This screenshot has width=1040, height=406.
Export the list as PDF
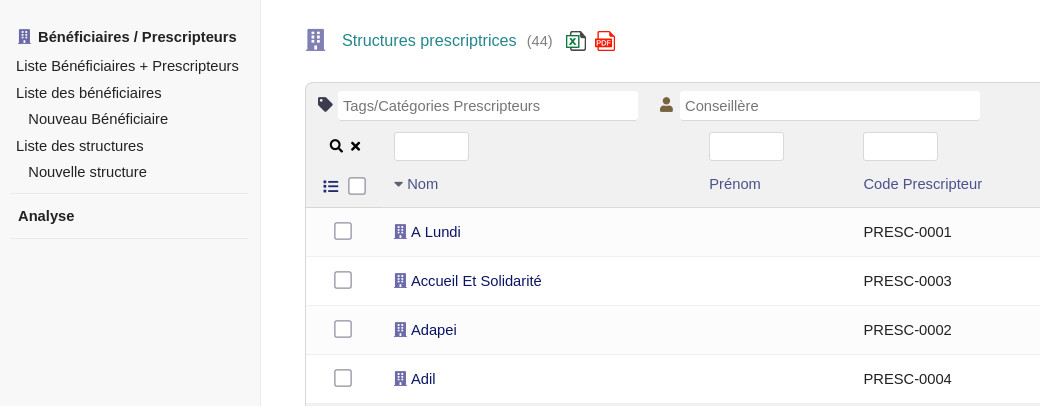(x=605, y=41)
